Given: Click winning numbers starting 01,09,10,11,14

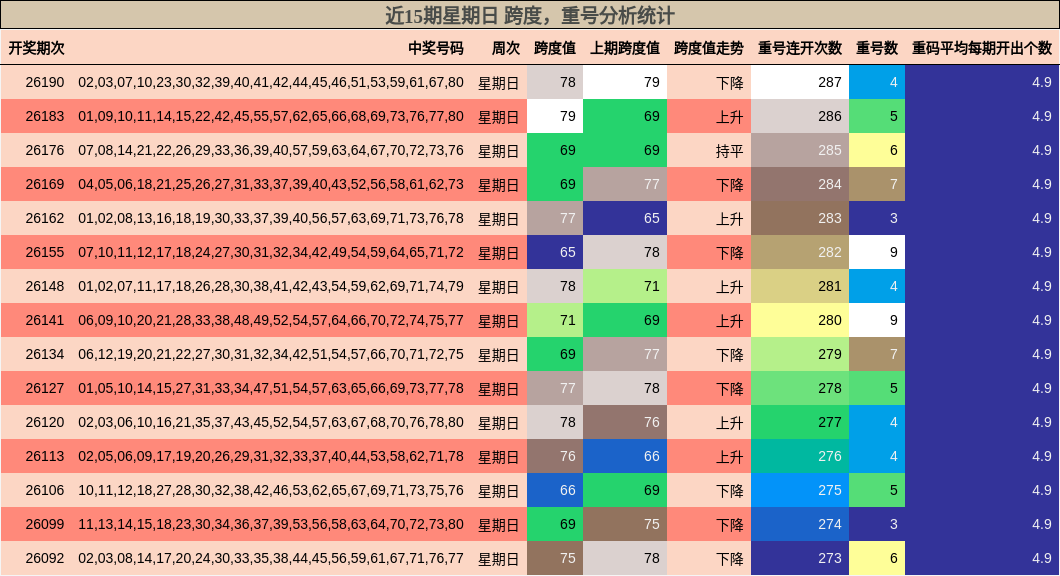Looking at the screenshot, I should [x=271, y=116].
